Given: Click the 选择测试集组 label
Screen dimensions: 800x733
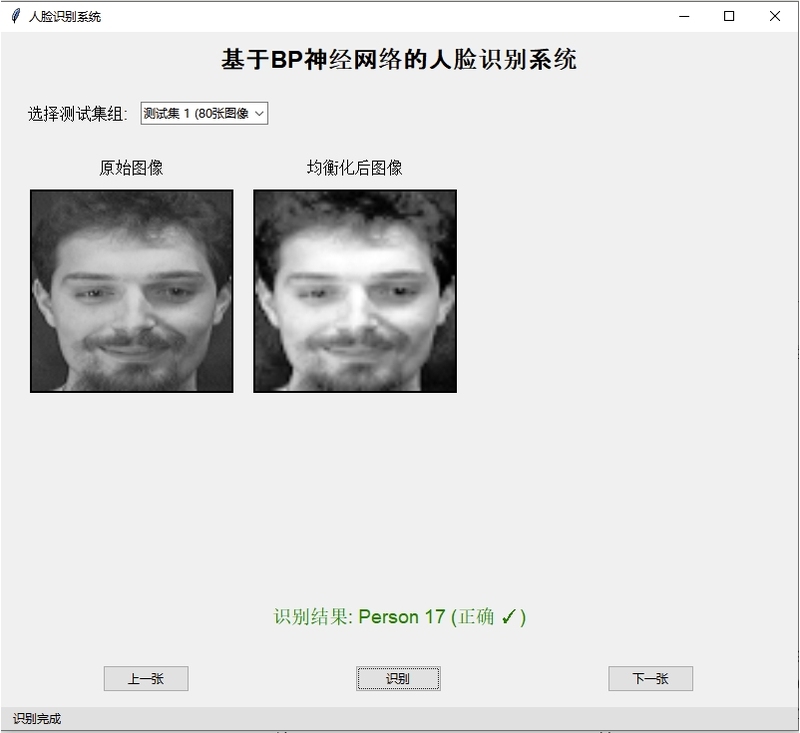Looking at the screenshot, I should click(x=78, y=114).
